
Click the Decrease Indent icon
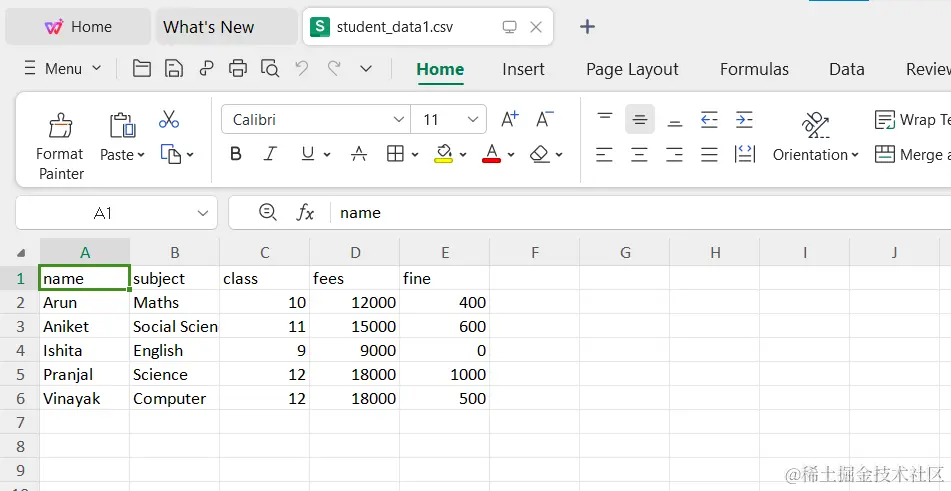[709, 119]
